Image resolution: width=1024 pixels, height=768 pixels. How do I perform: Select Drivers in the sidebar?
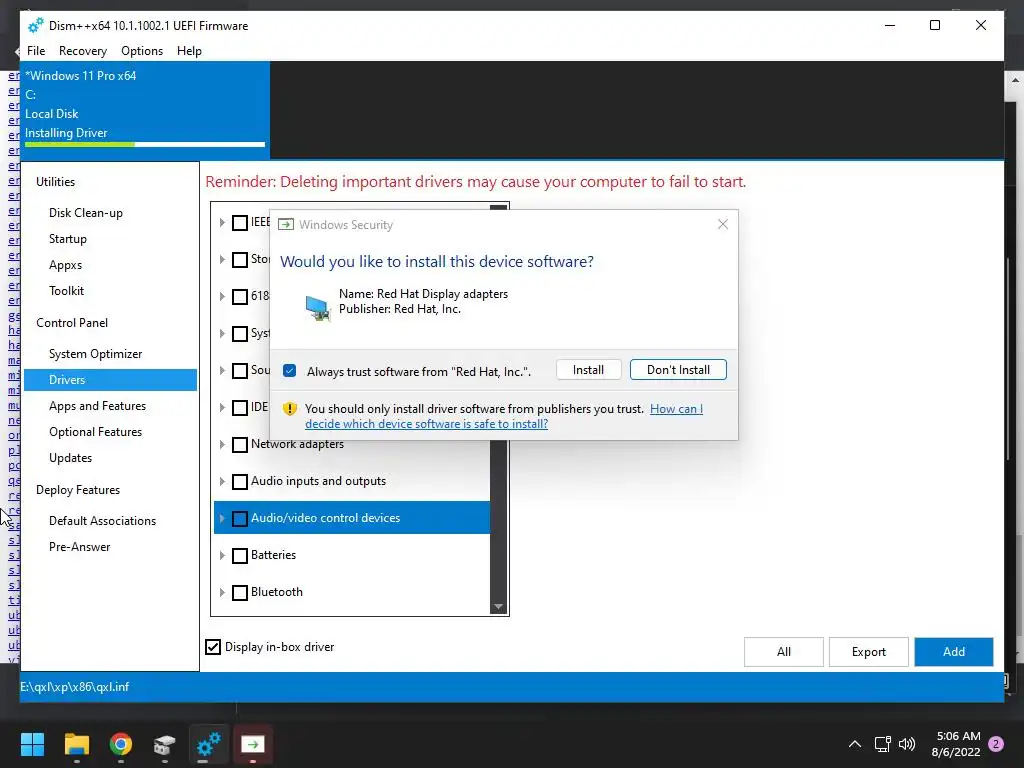pos(110,380)
